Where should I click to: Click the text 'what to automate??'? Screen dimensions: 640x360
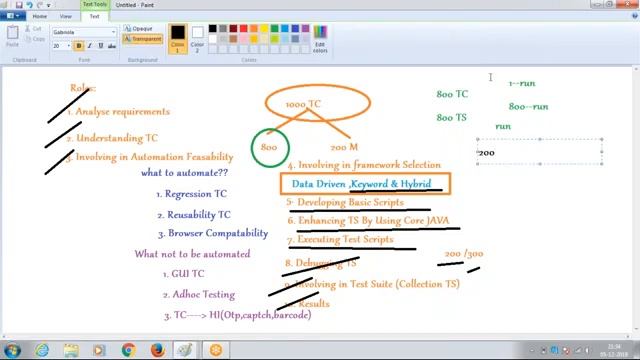pyautogui.click(x=184, y=173)
